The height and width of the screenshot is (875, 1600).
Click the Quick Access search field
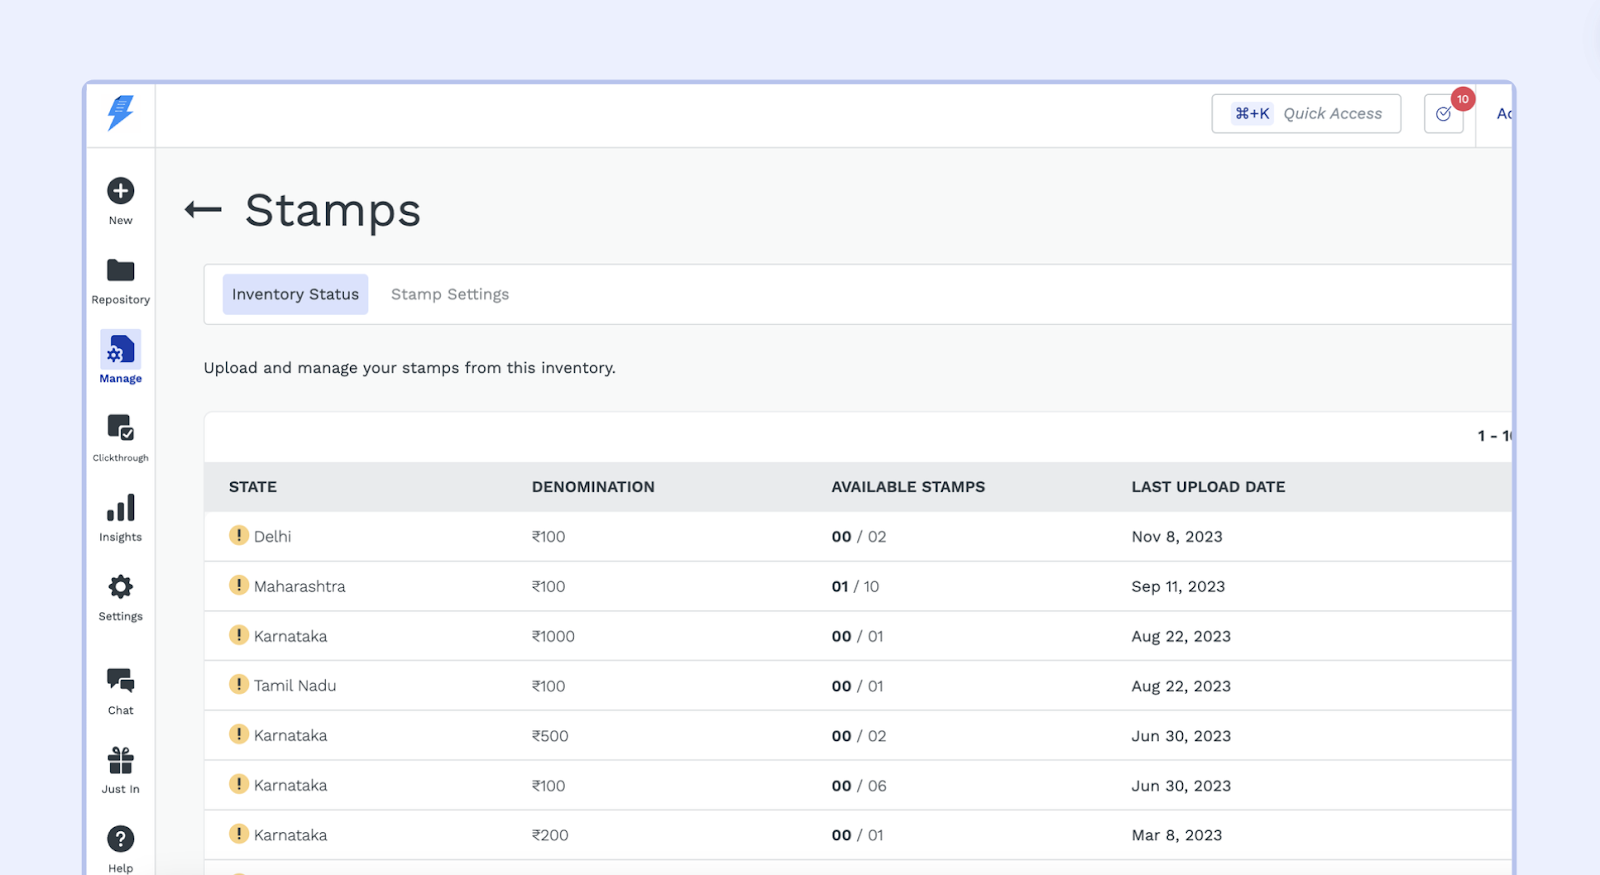(x=1306, y=114)
